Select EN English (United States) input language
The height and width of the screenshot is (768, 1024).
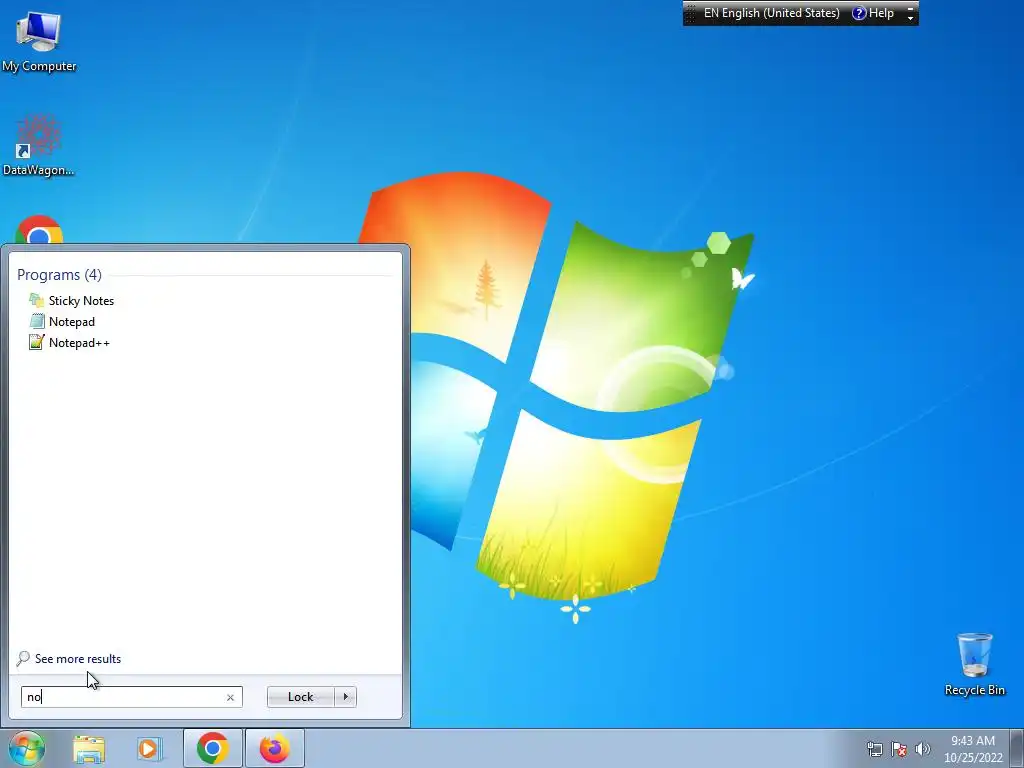(771, 13)
